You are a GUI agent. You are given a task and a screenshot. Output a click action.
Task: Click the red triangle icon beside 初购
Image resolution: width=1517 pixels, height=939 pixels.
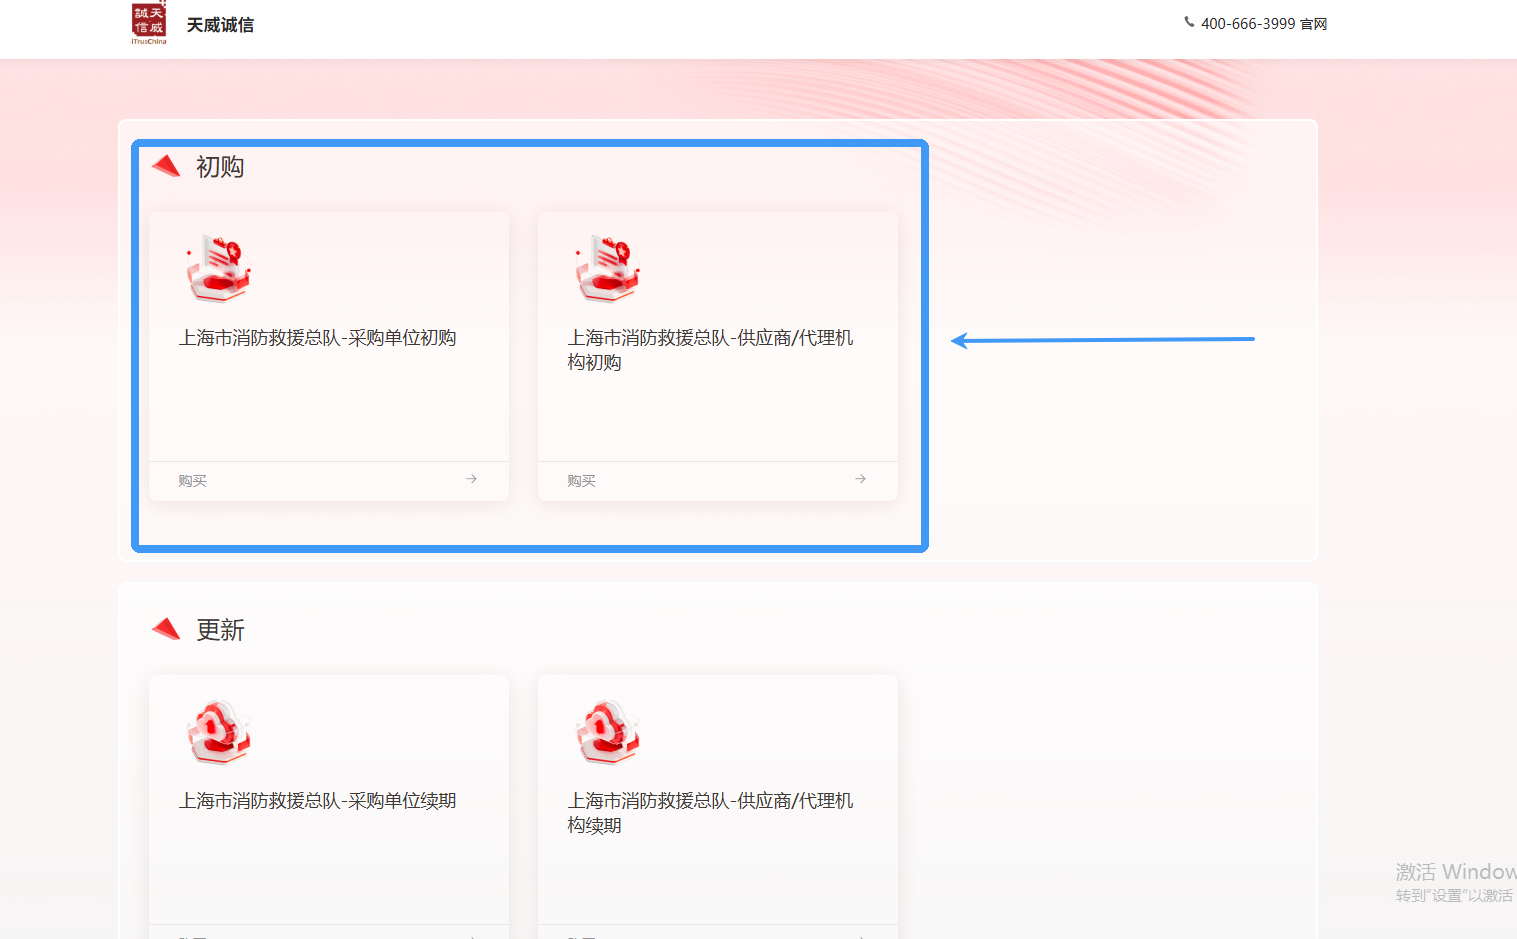pos(166,166)
